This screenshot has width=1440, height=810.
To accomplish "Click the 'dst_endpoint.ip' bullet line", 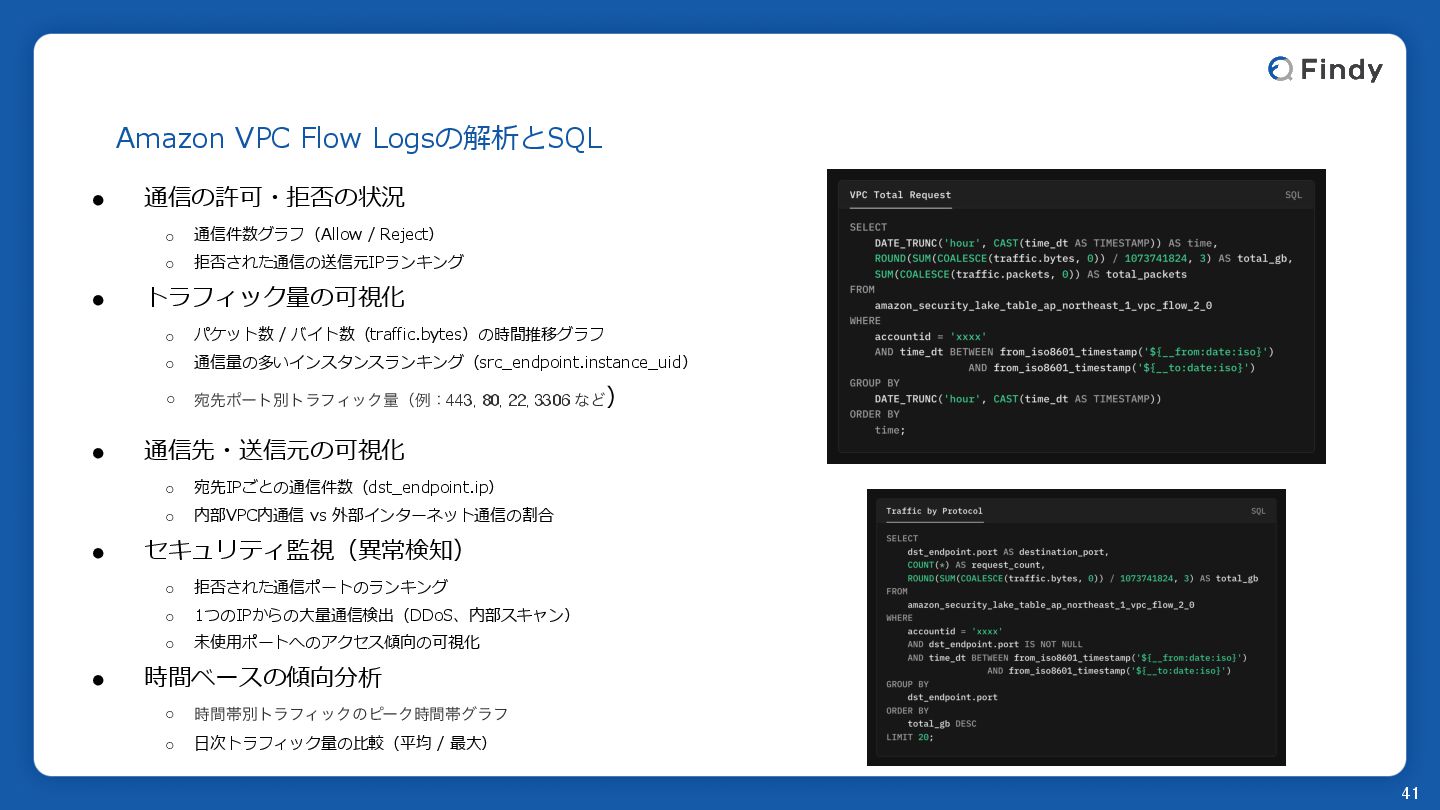I will tap(346, 488).
